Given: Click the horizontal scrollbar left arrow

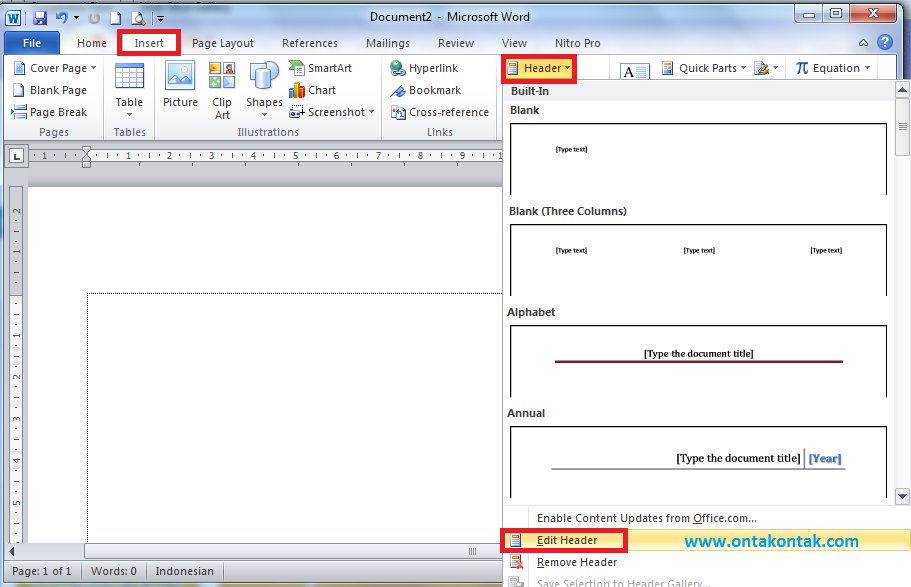Looking at the screenshot, I should (x=12, y=551).
